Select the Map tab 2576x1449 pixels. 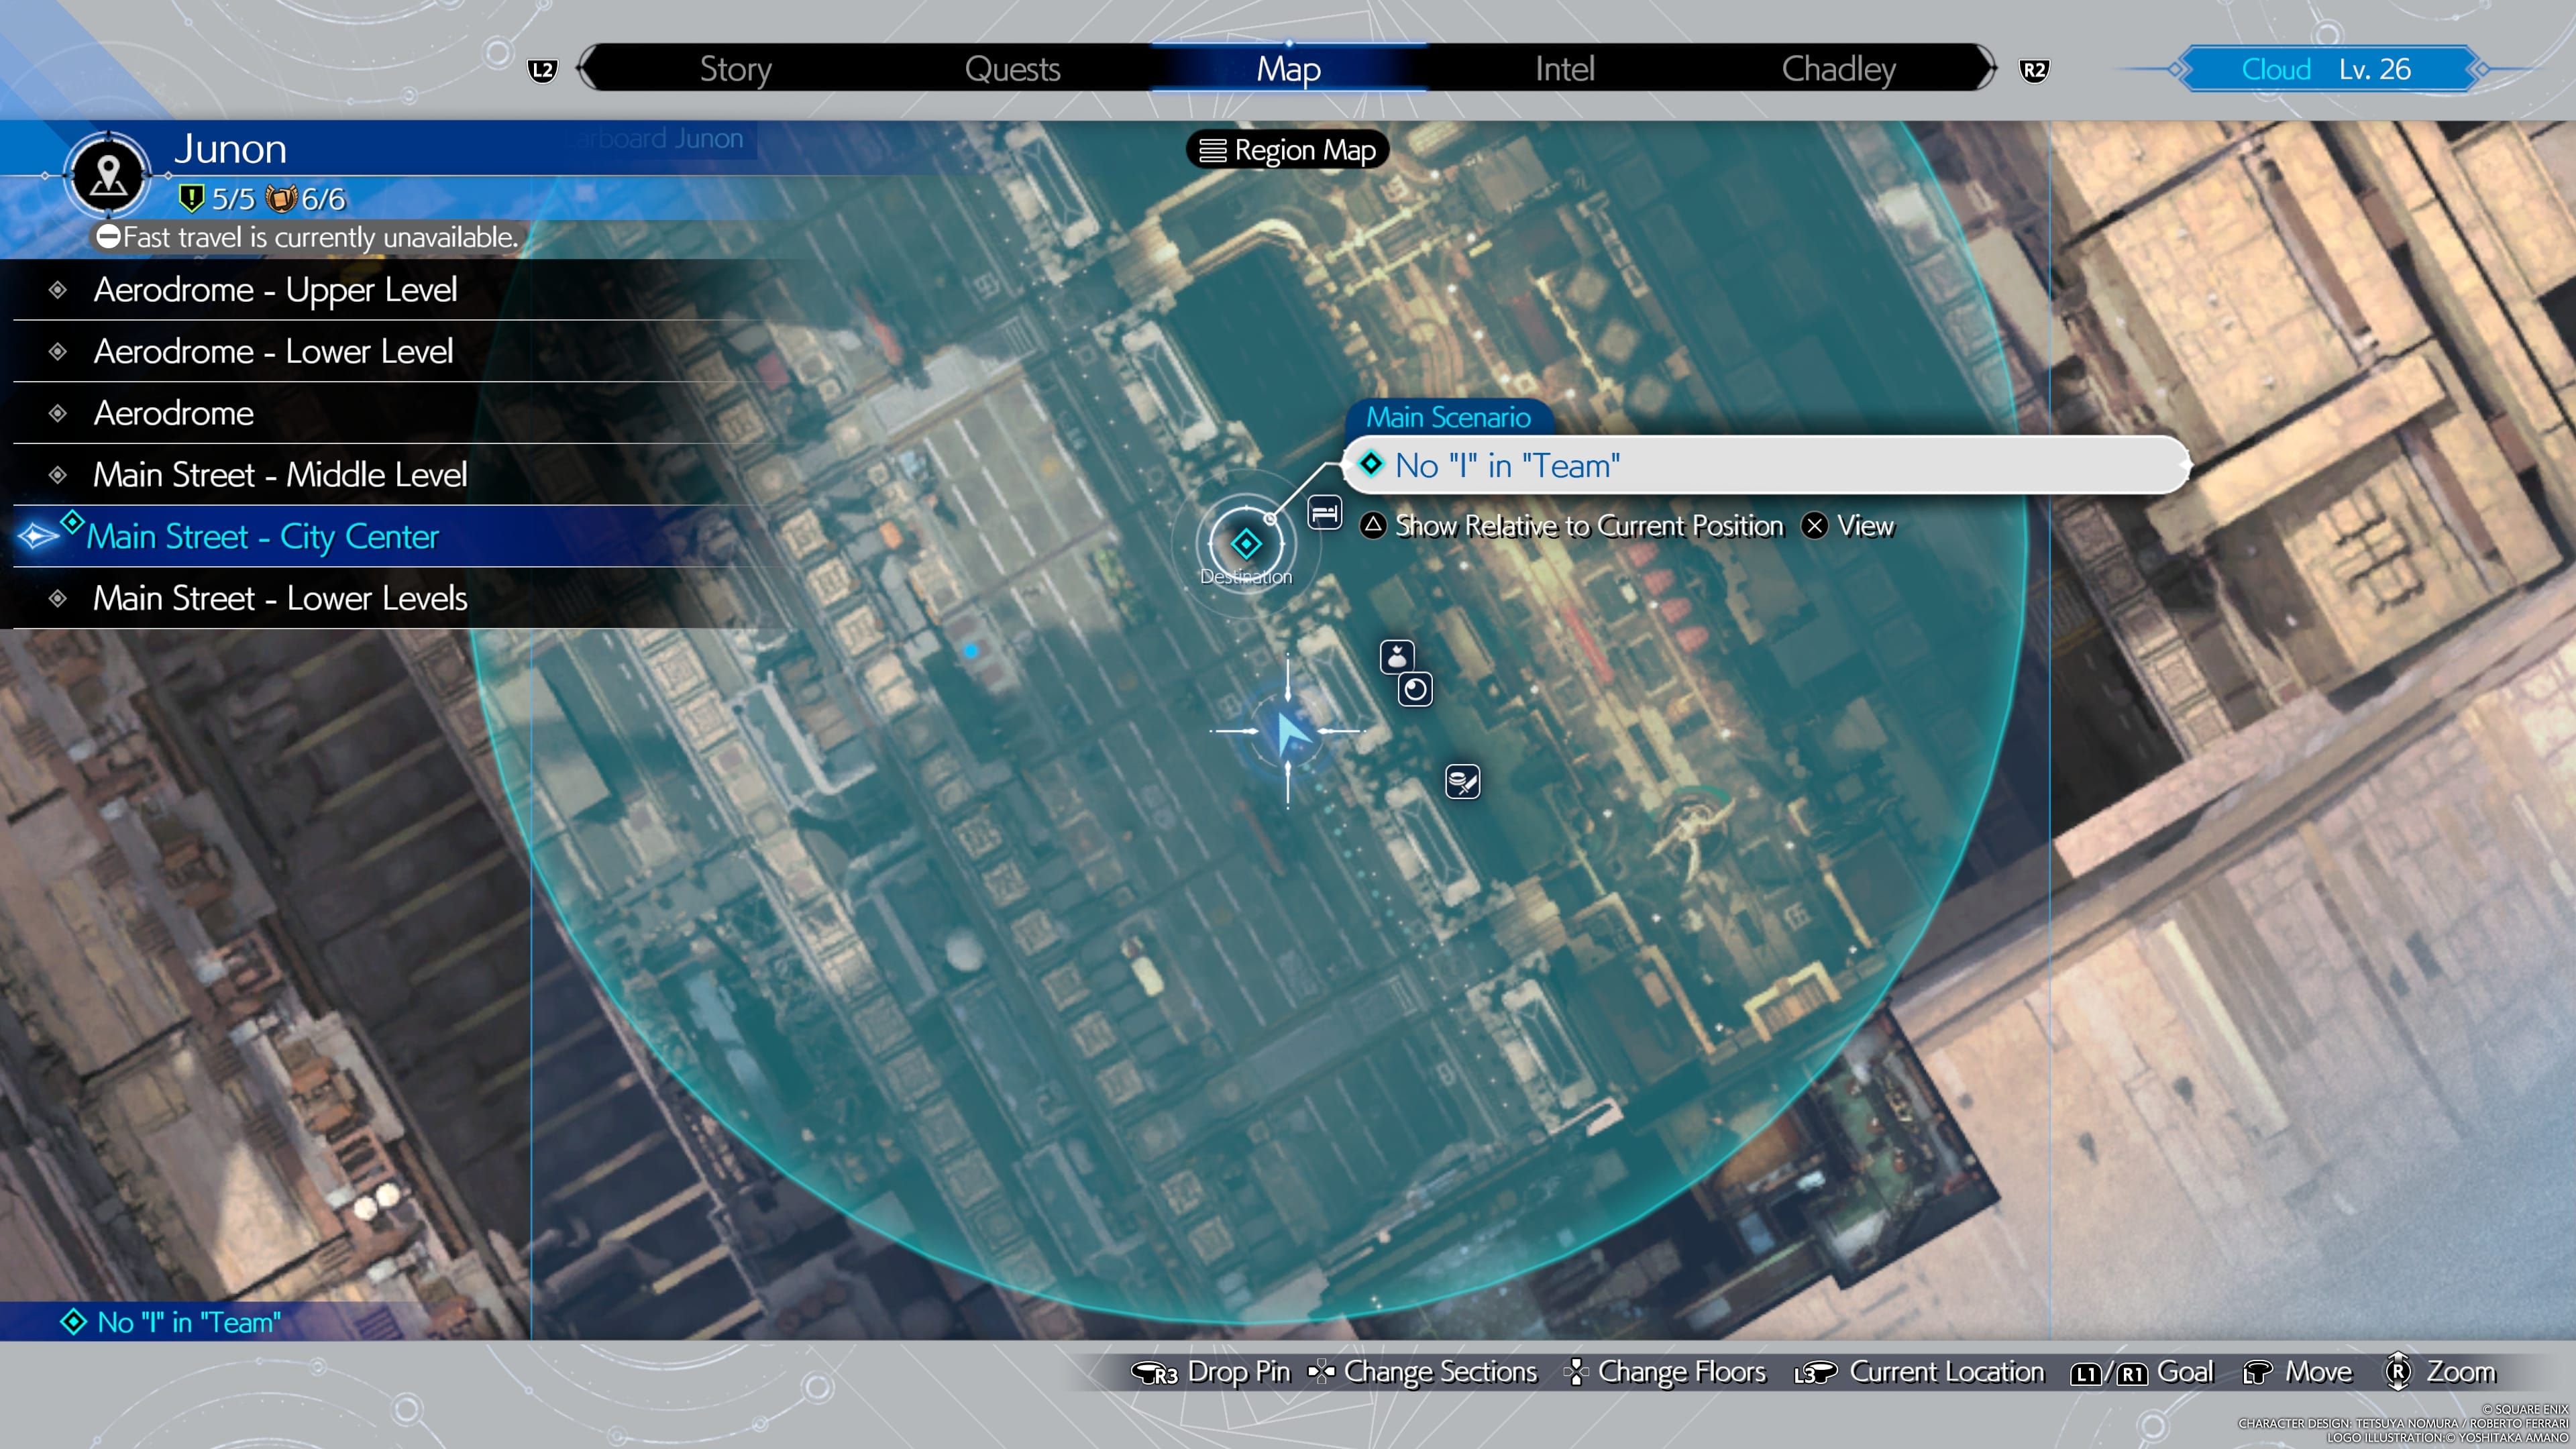pyautogui.click(x=1288, y=69)
